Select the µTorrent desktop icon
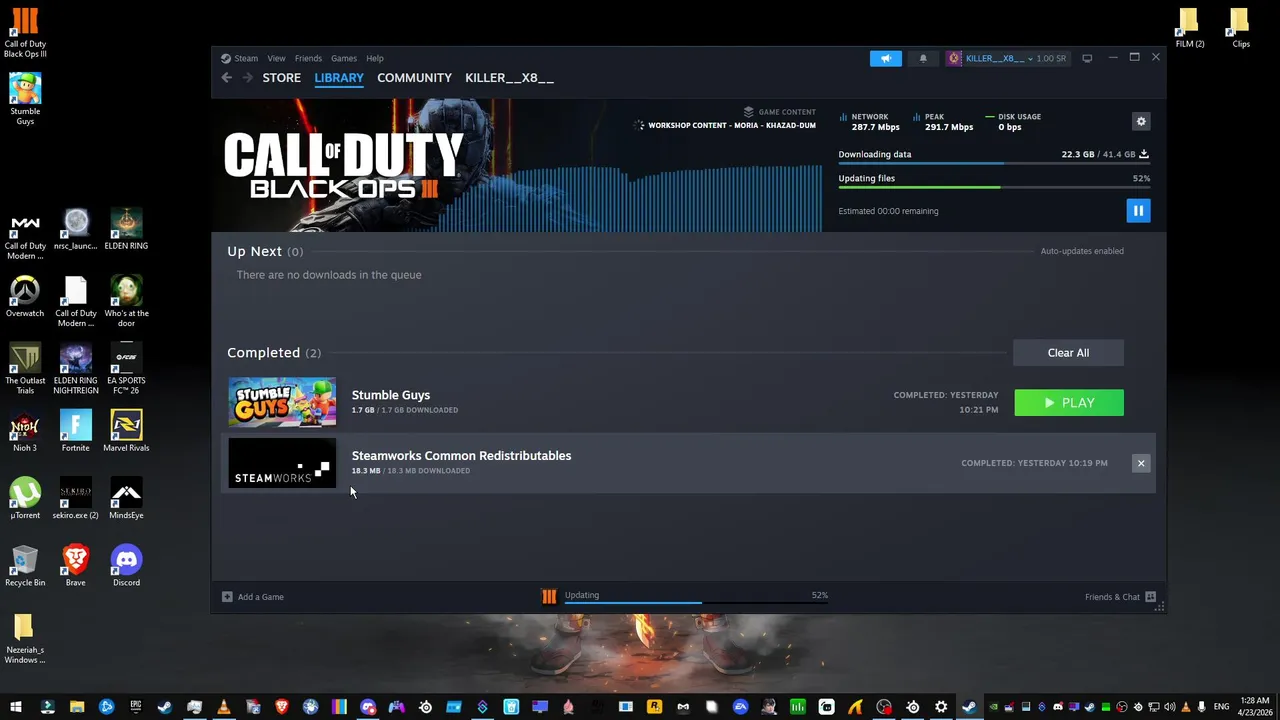The height and width of the screenshot is (720, 1280). pyautogui.click(x=25, y=498)
